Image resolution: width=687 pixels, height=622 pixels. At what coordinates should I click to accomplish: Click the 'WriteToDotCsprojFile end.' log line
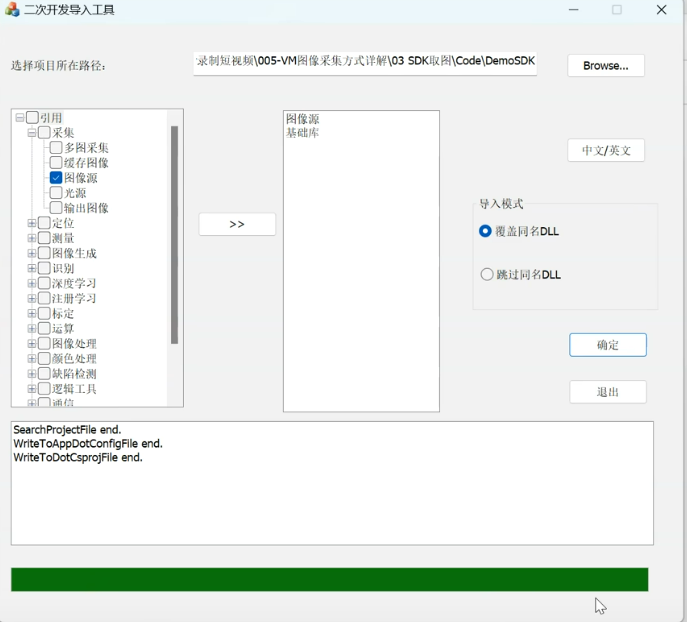coord(78,458)
